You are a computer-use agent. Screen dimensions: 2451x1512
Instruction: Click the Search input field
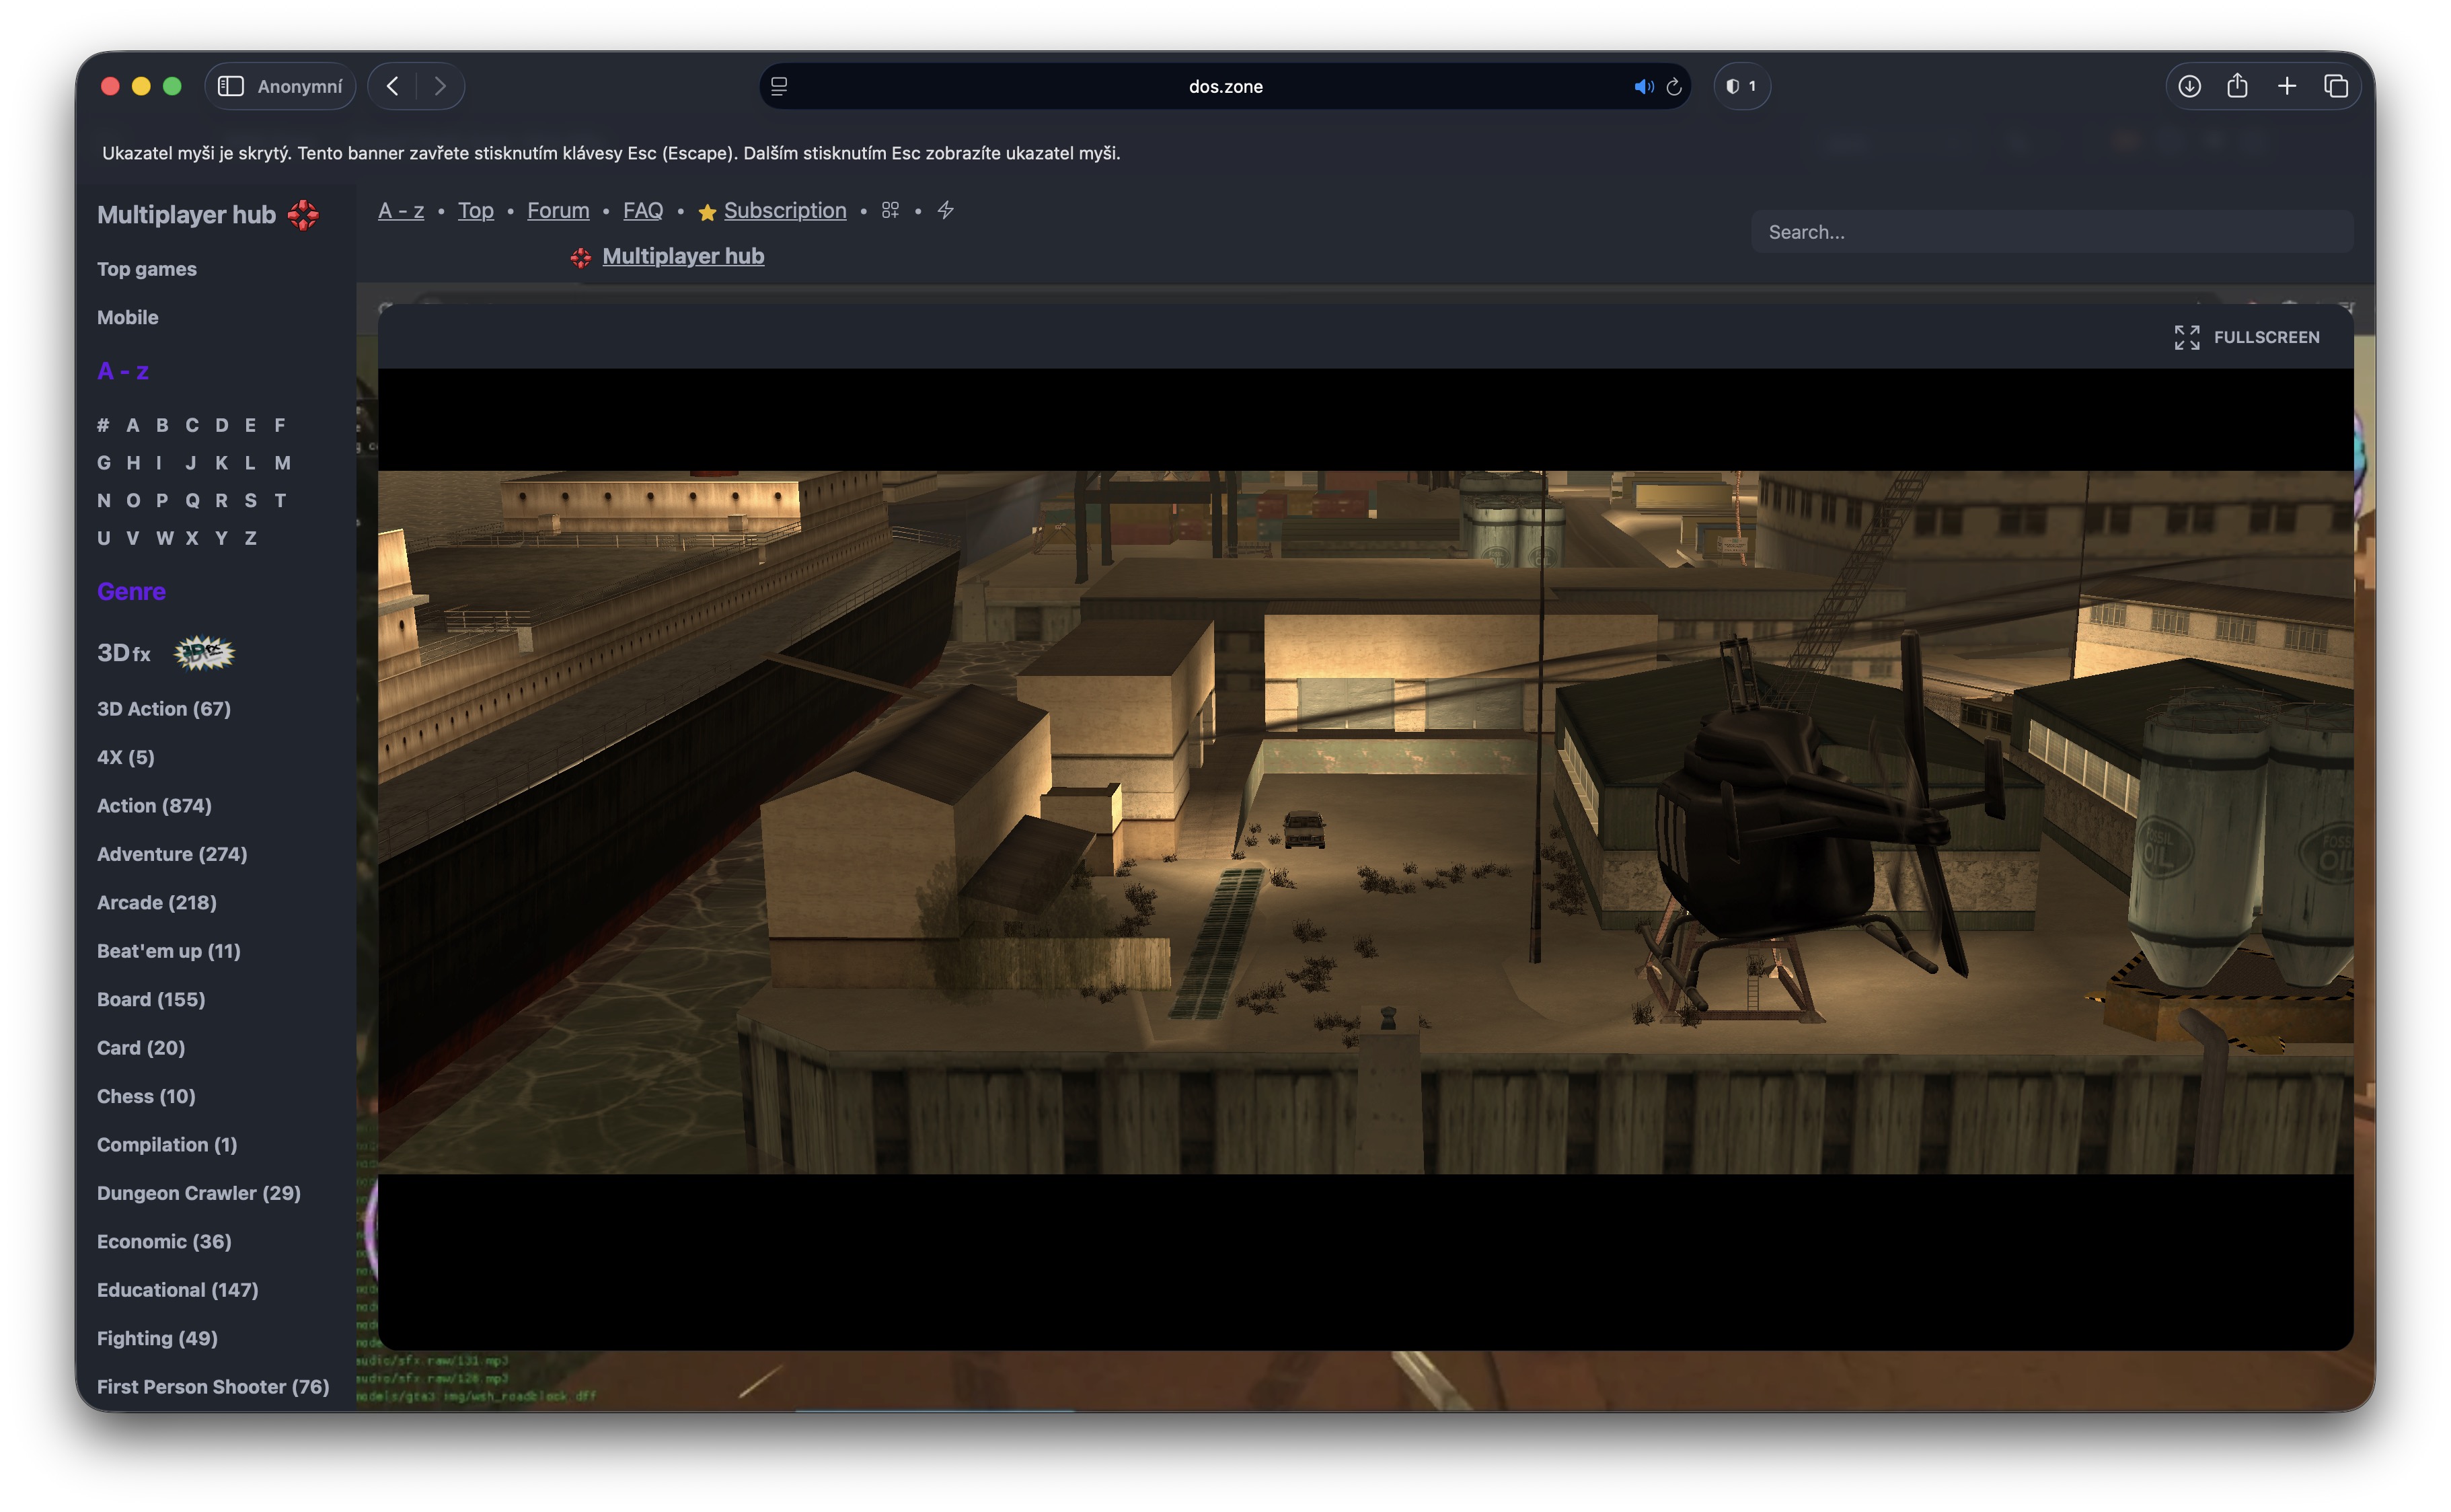coord(2050,232)
